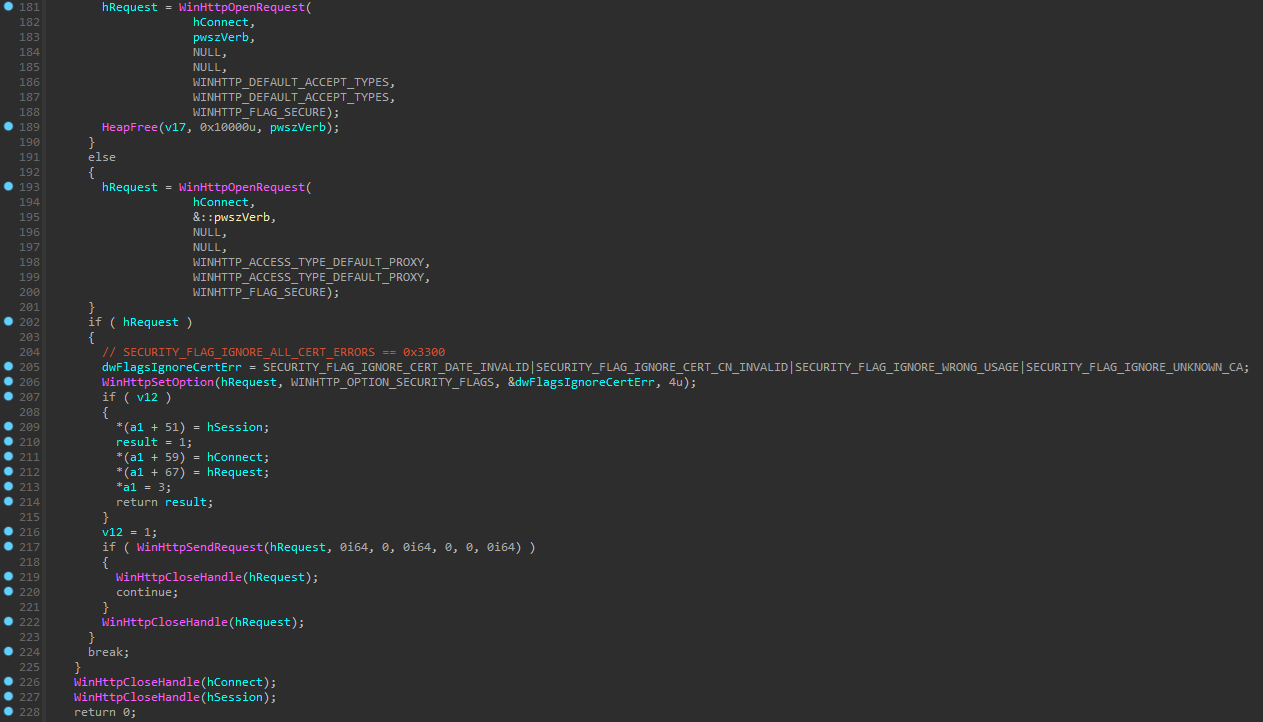
Task: Click the WinHttpSetOption function name
Action: (x=158, y=382)
